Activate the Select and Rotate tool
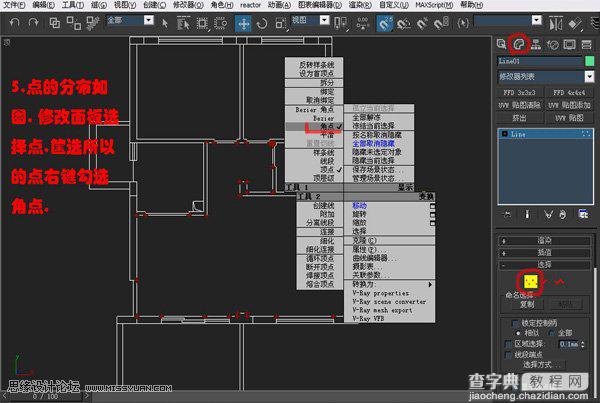The width and height of the screenshot is (600, 403). [262, 24]
